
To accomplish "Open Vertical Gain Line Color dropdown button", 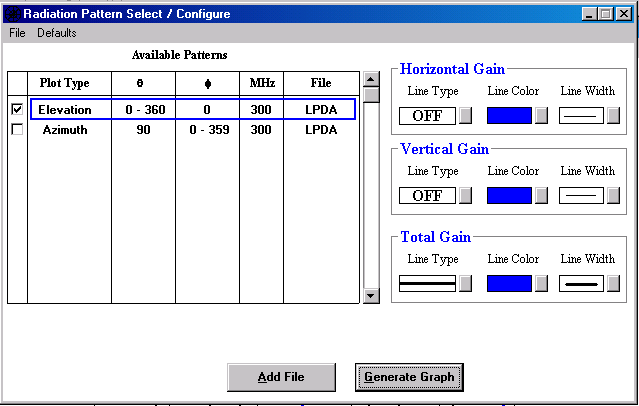I will [541, 195].
